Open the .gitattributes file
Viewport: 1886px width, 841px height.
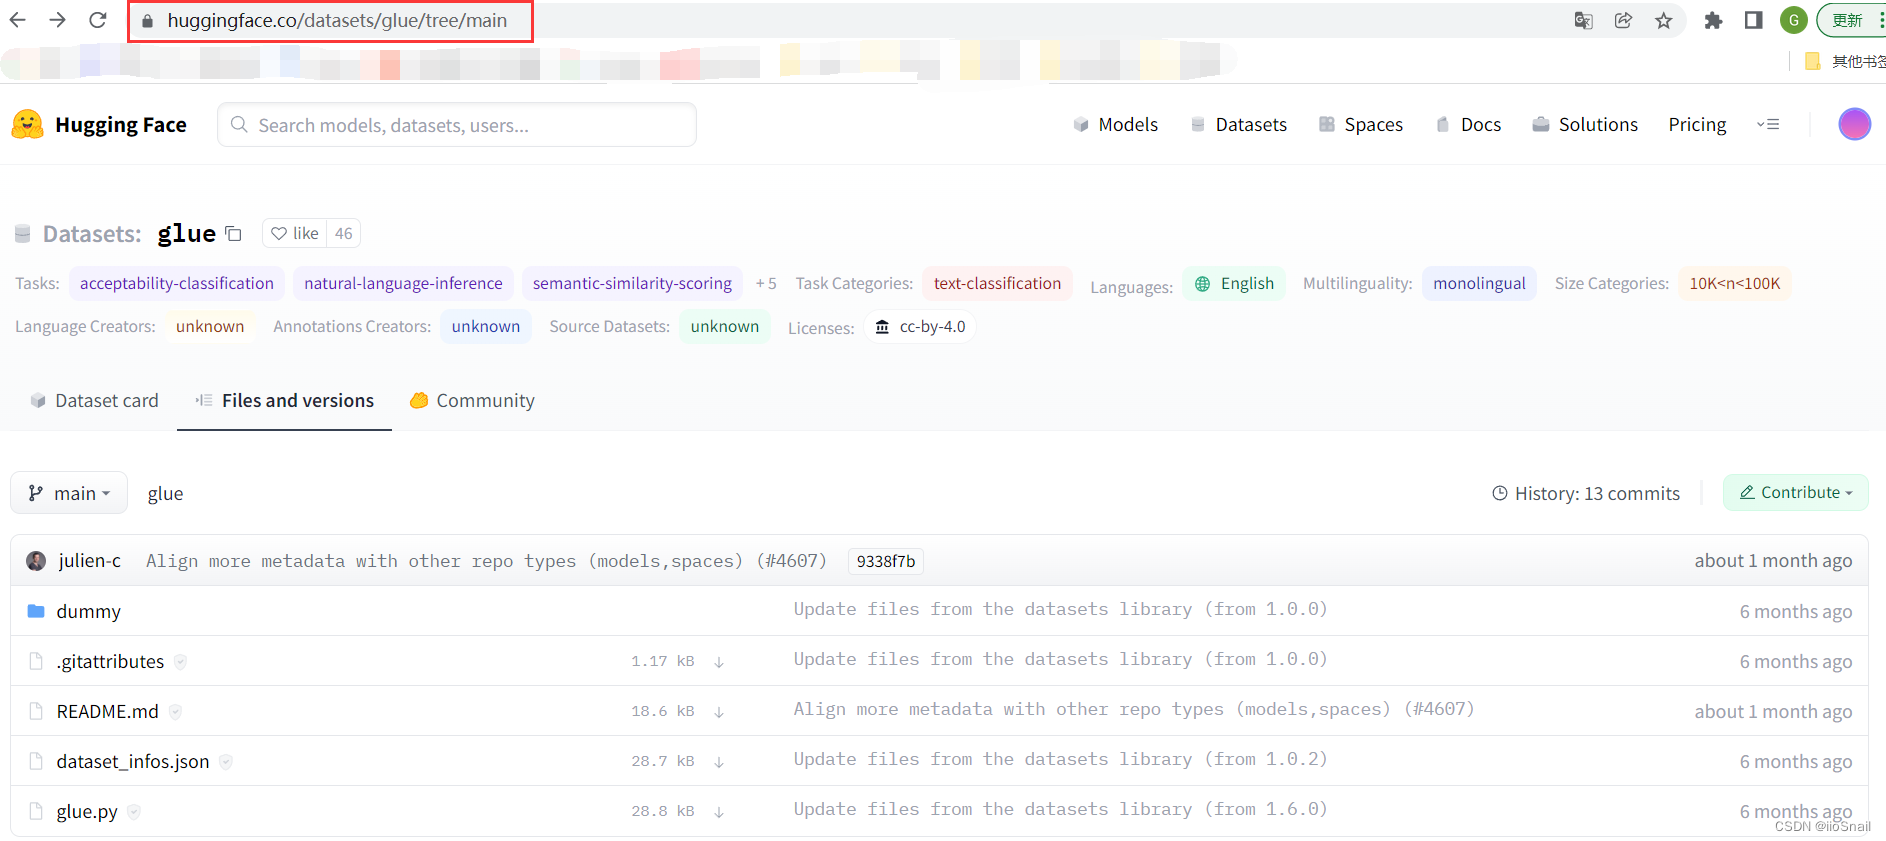point(110,661)
